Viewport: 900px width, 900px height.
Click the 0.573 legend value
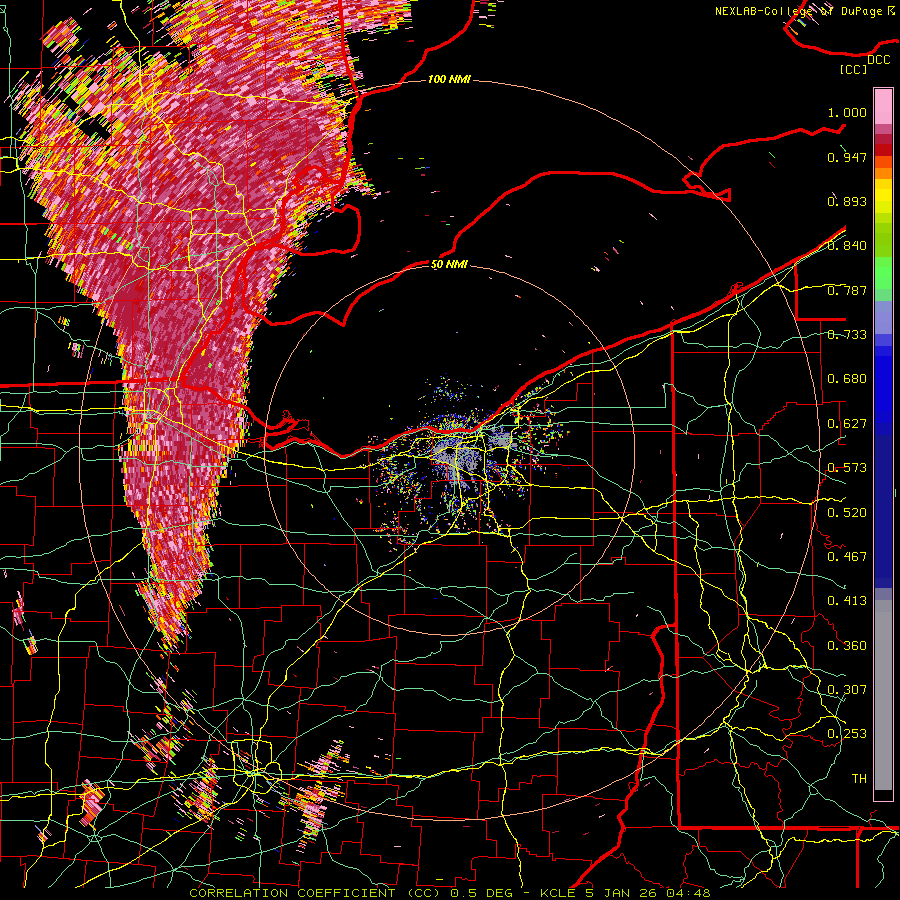[x=847, y=468]
